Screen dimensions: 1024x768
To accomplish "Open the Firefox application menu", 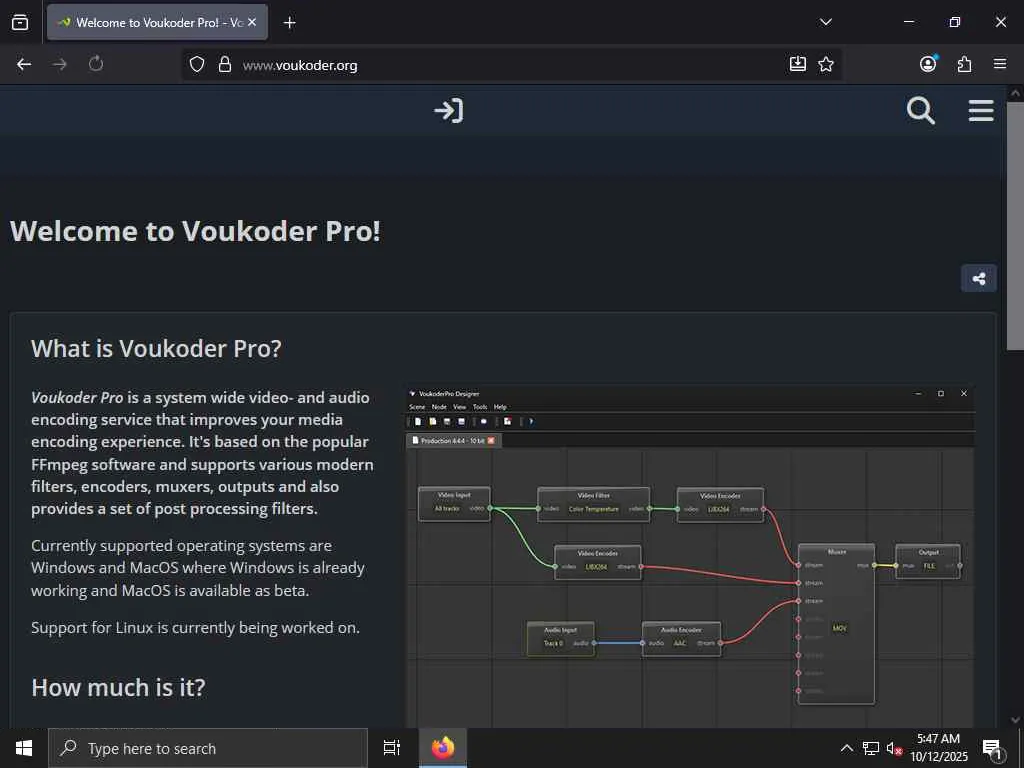I will (1000, 64).
